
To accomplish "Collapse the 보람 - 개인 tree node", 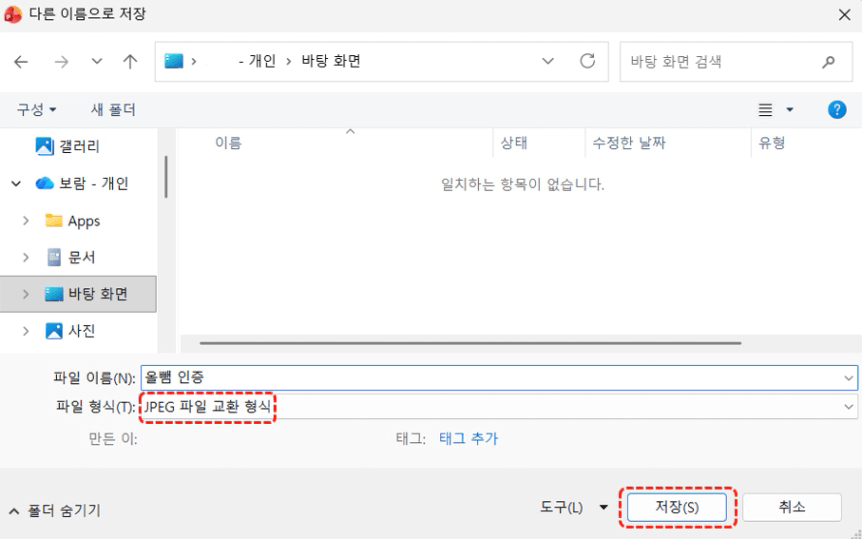I will tap(16, 183).
